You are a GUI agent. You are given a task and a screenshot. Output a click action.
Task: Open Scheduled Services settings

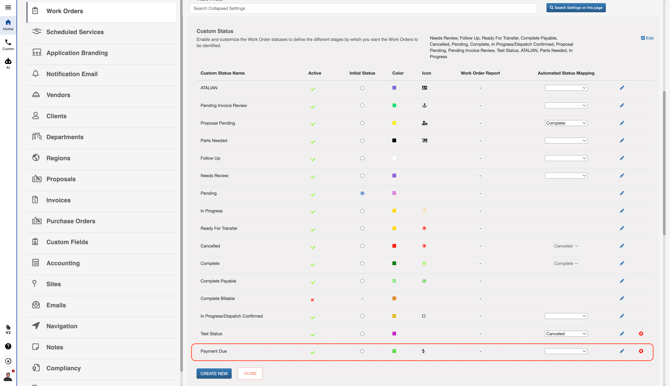[101, 32]
